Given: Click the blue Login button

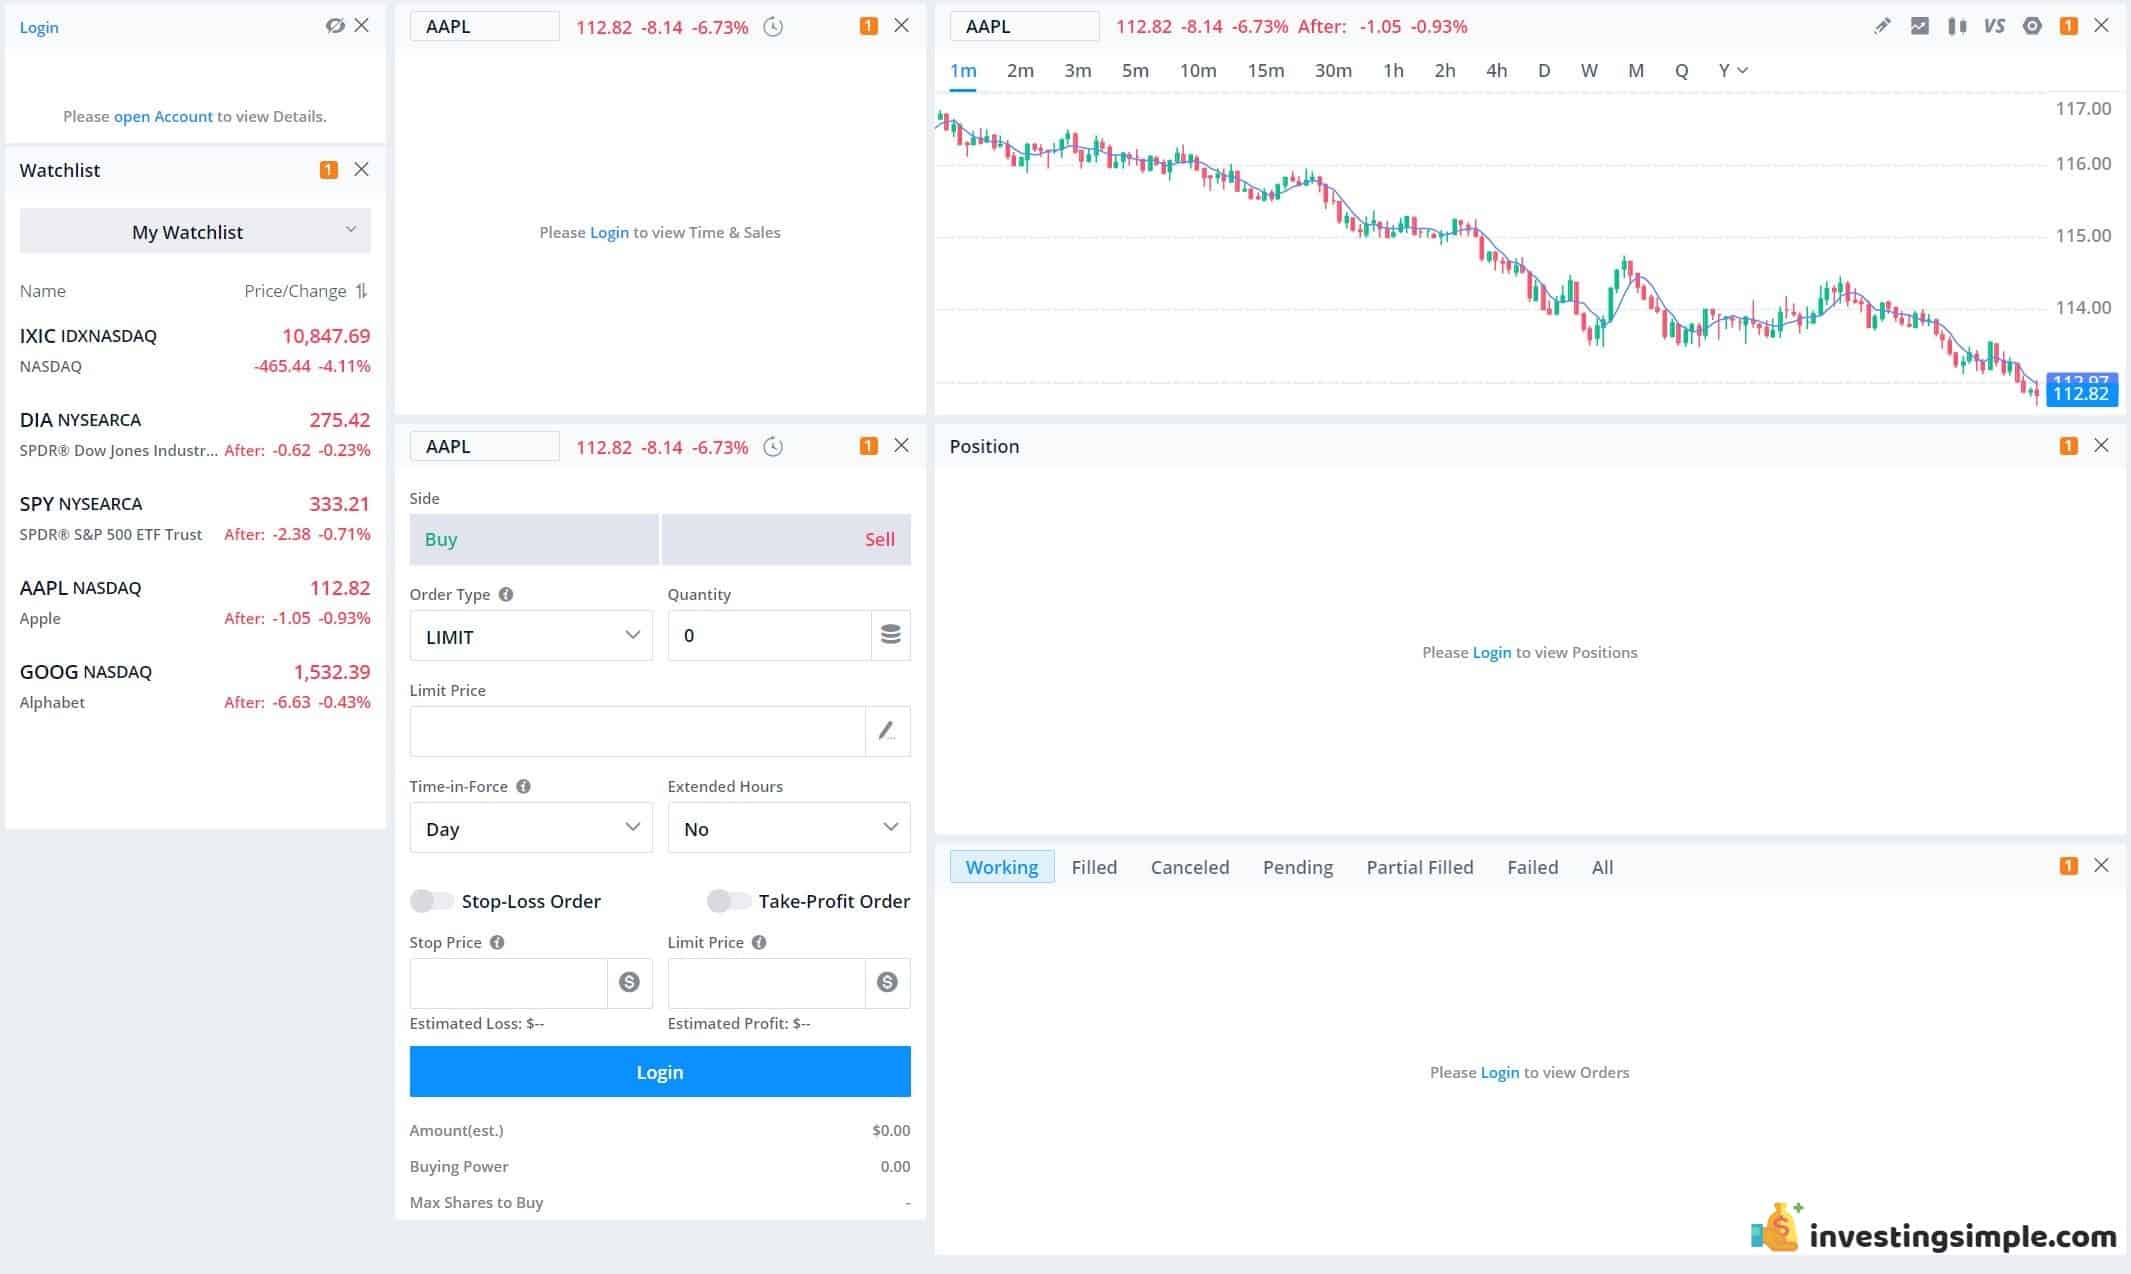Looking at the screenshot, I should click(660, 1072).
